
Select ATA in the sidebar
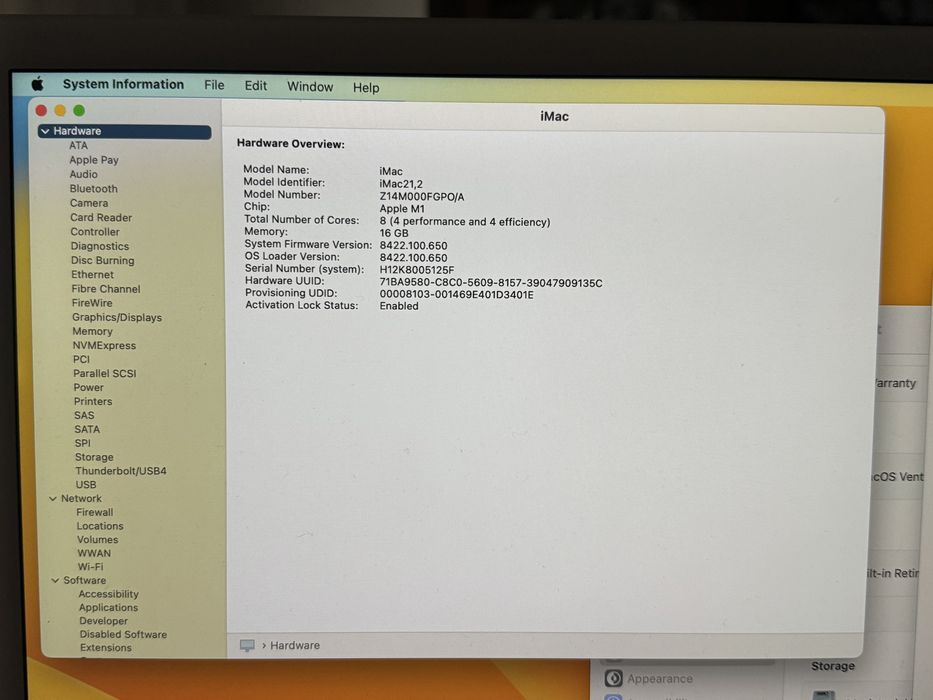pos(79,146)
